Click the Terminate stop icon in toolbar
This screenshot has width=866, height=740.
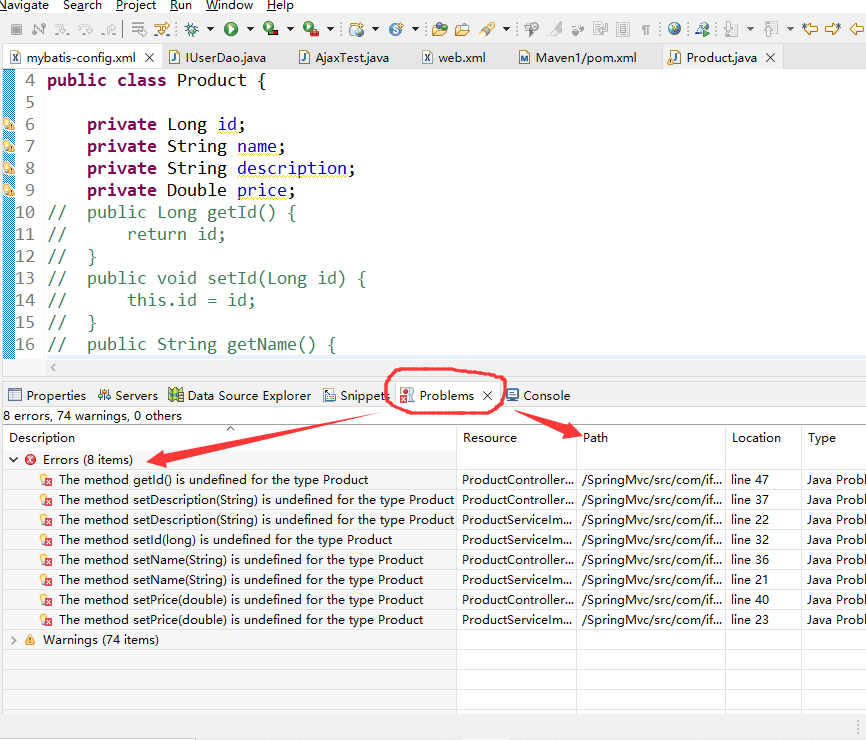[x=16, y=29]
